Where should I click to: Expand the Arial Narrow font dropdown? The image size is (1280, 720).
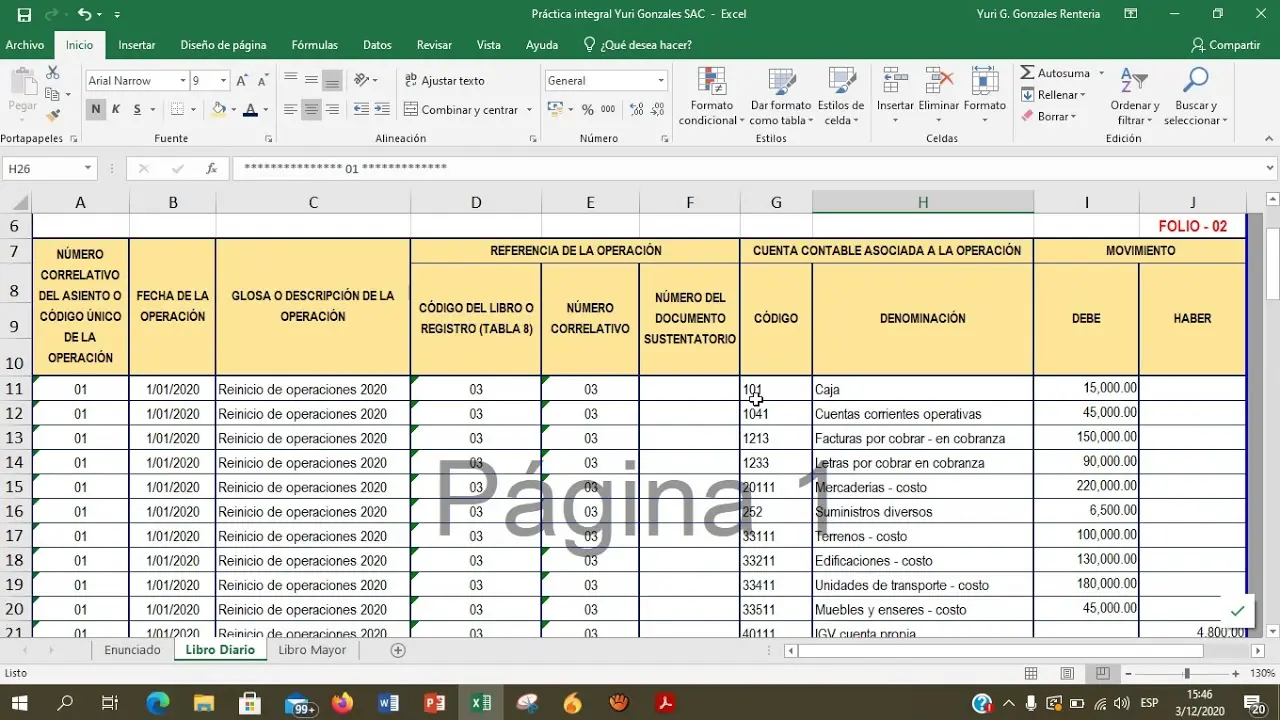pyautogui.click(x=183, y=81)
